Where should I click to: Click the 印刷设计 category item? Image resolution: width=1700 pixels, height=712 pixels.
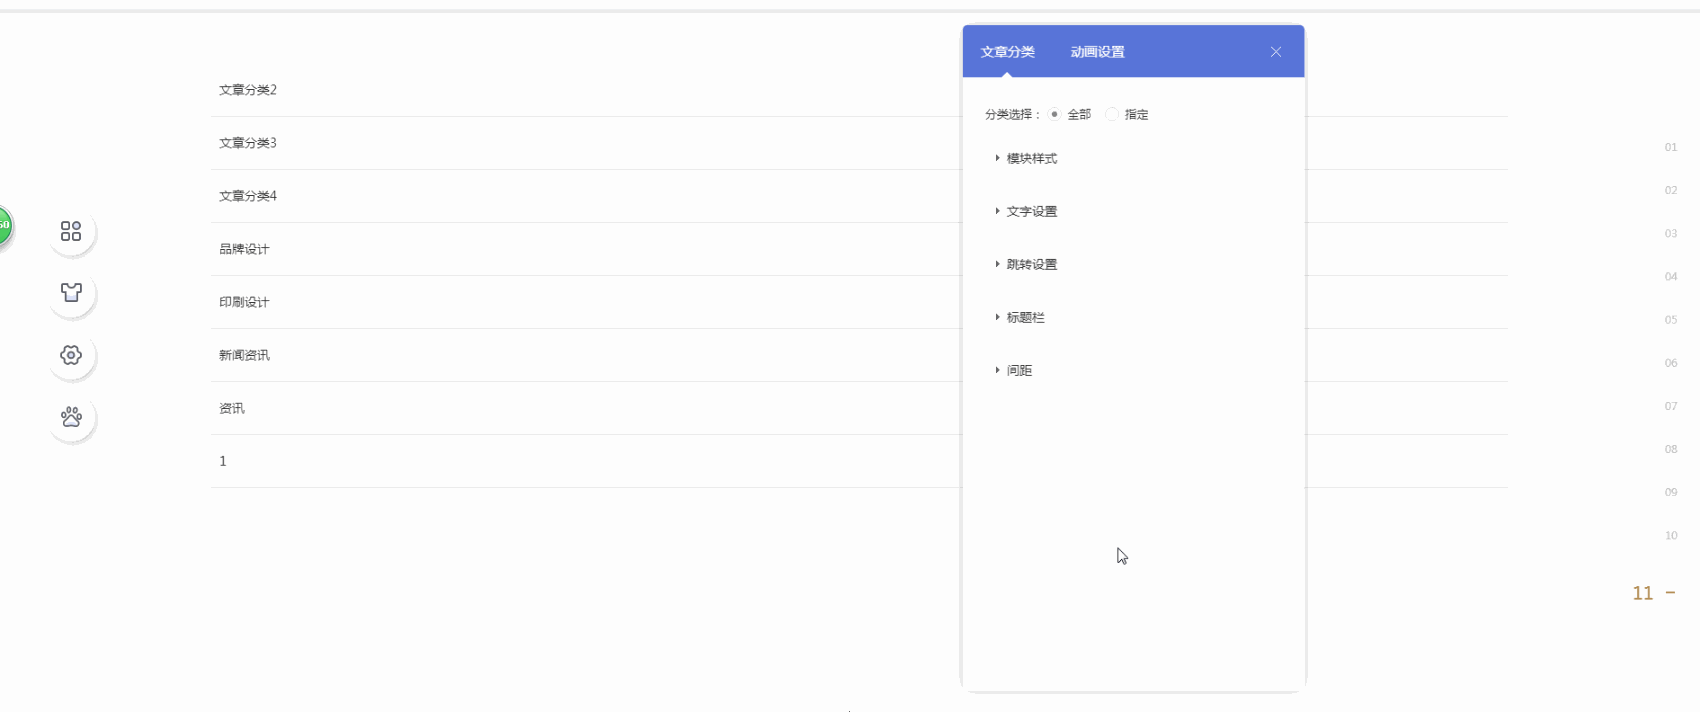[x=244, y=302]
